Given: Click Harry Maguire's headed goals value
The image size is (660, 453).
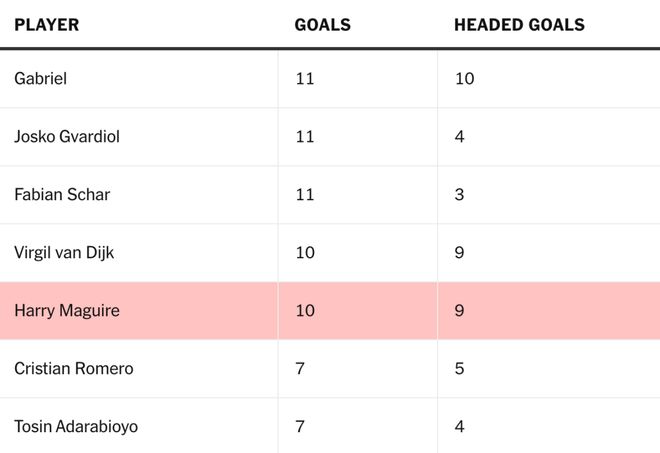Looking at the screenshot, I should coord(459,310).
